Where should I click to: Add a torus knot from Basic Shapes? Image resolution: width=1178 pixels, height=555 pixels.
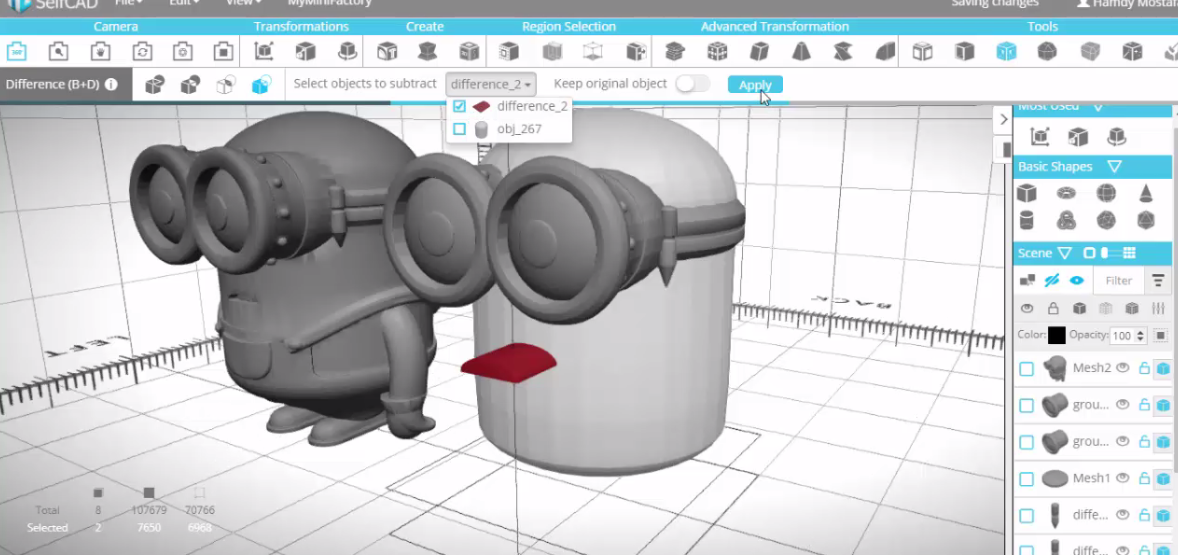(1066, 221)
